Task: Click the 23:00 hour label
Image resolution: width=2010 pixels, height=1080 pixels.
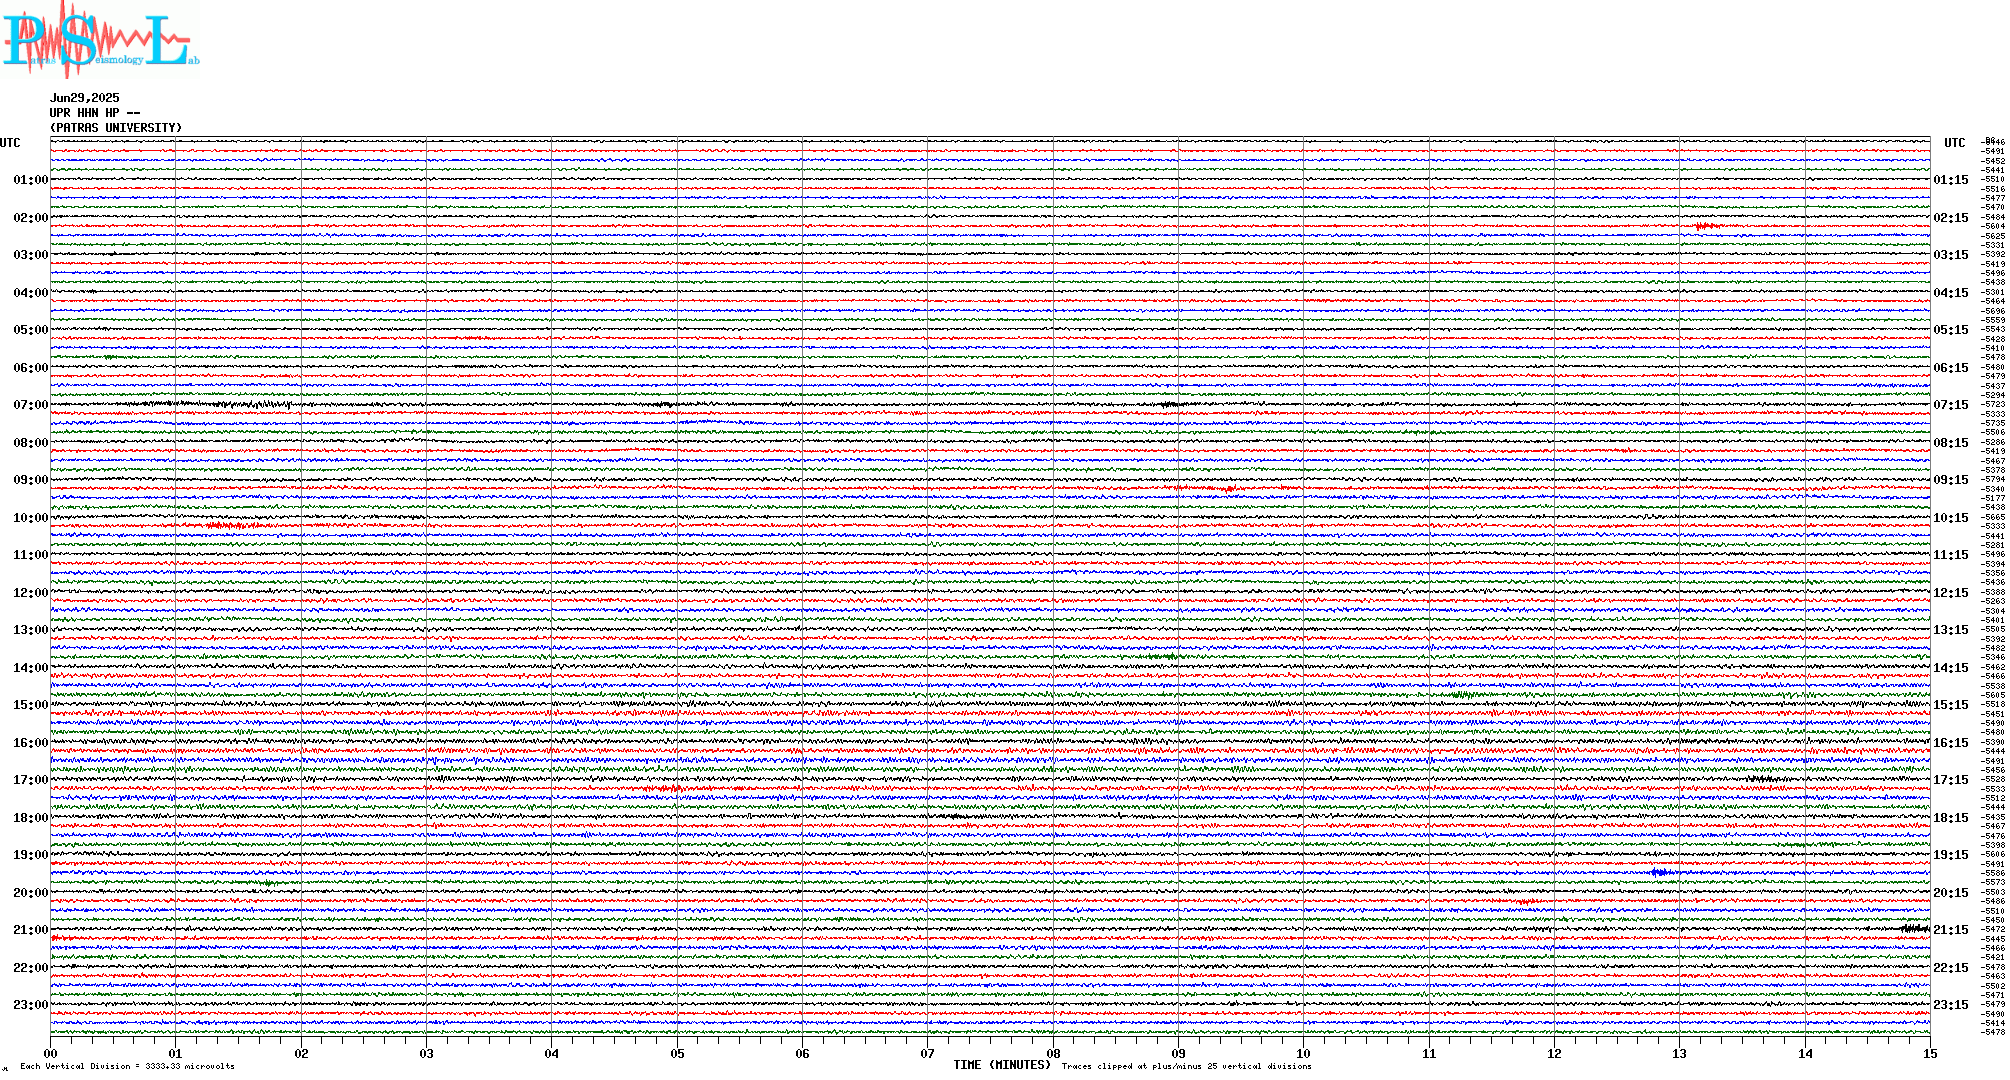Action: point(30,1005)
